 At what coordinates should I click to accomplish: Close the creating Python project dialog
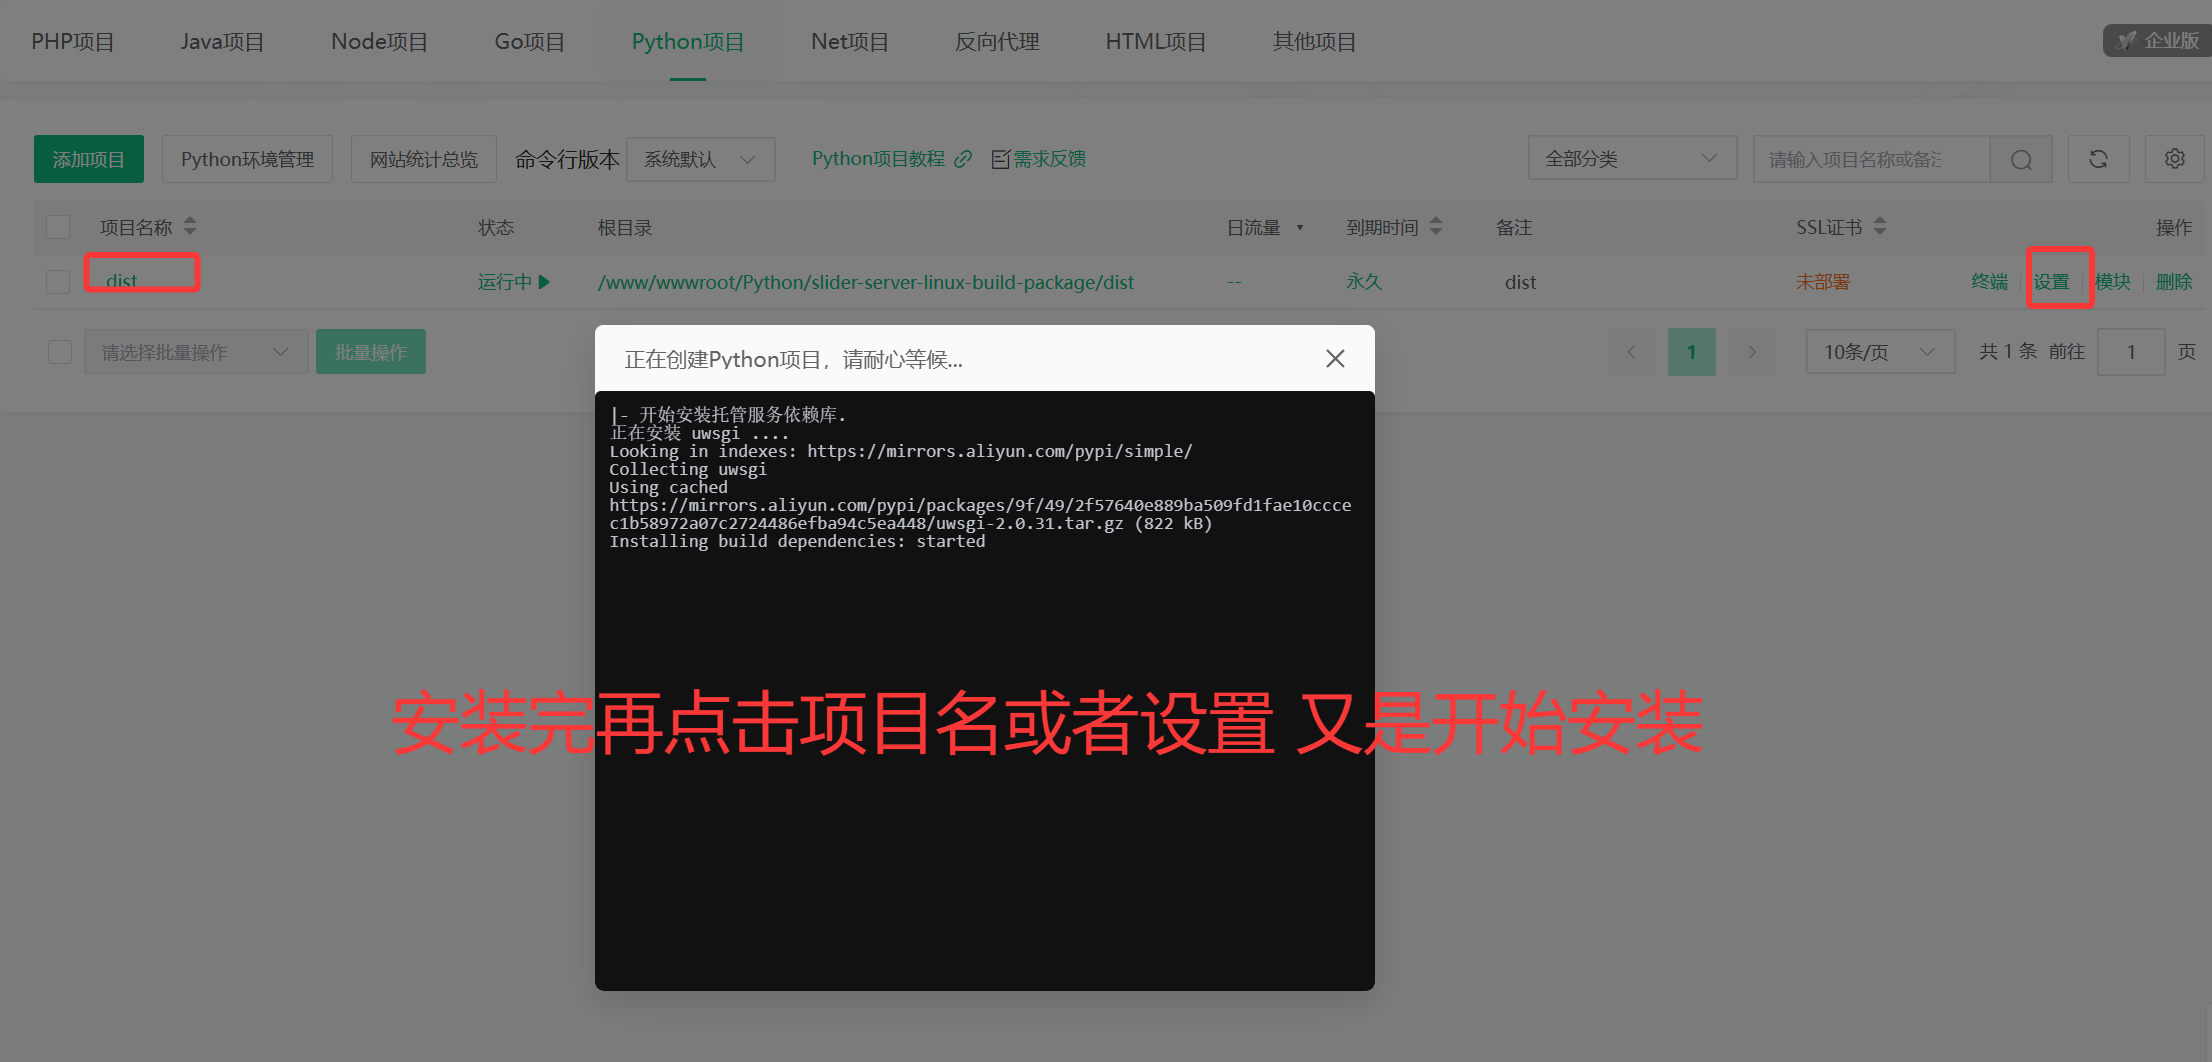point(1335,358)
